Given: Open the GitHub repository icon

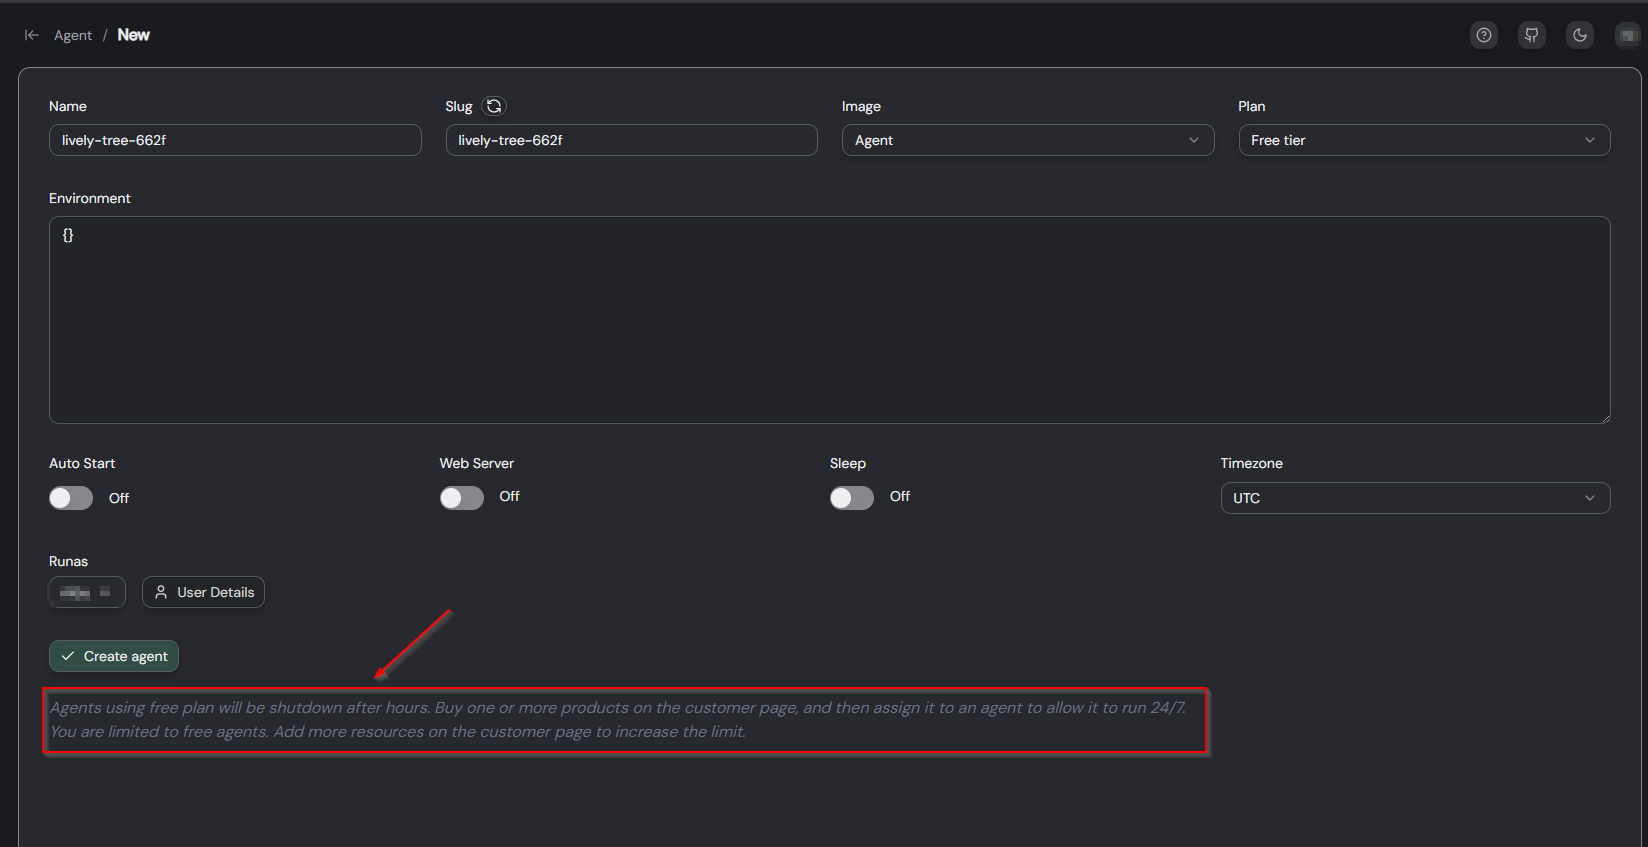Looking at the screenshot, I should click(1532, 35).
